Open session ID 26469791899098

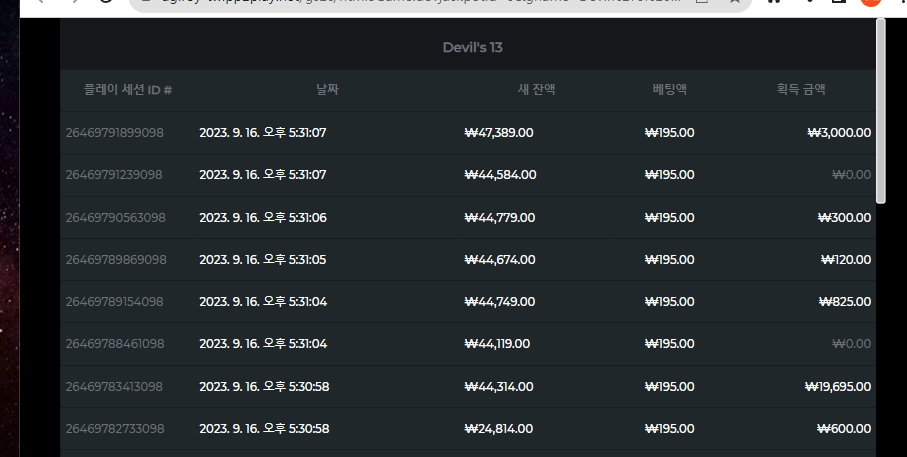tap(115, 132)
